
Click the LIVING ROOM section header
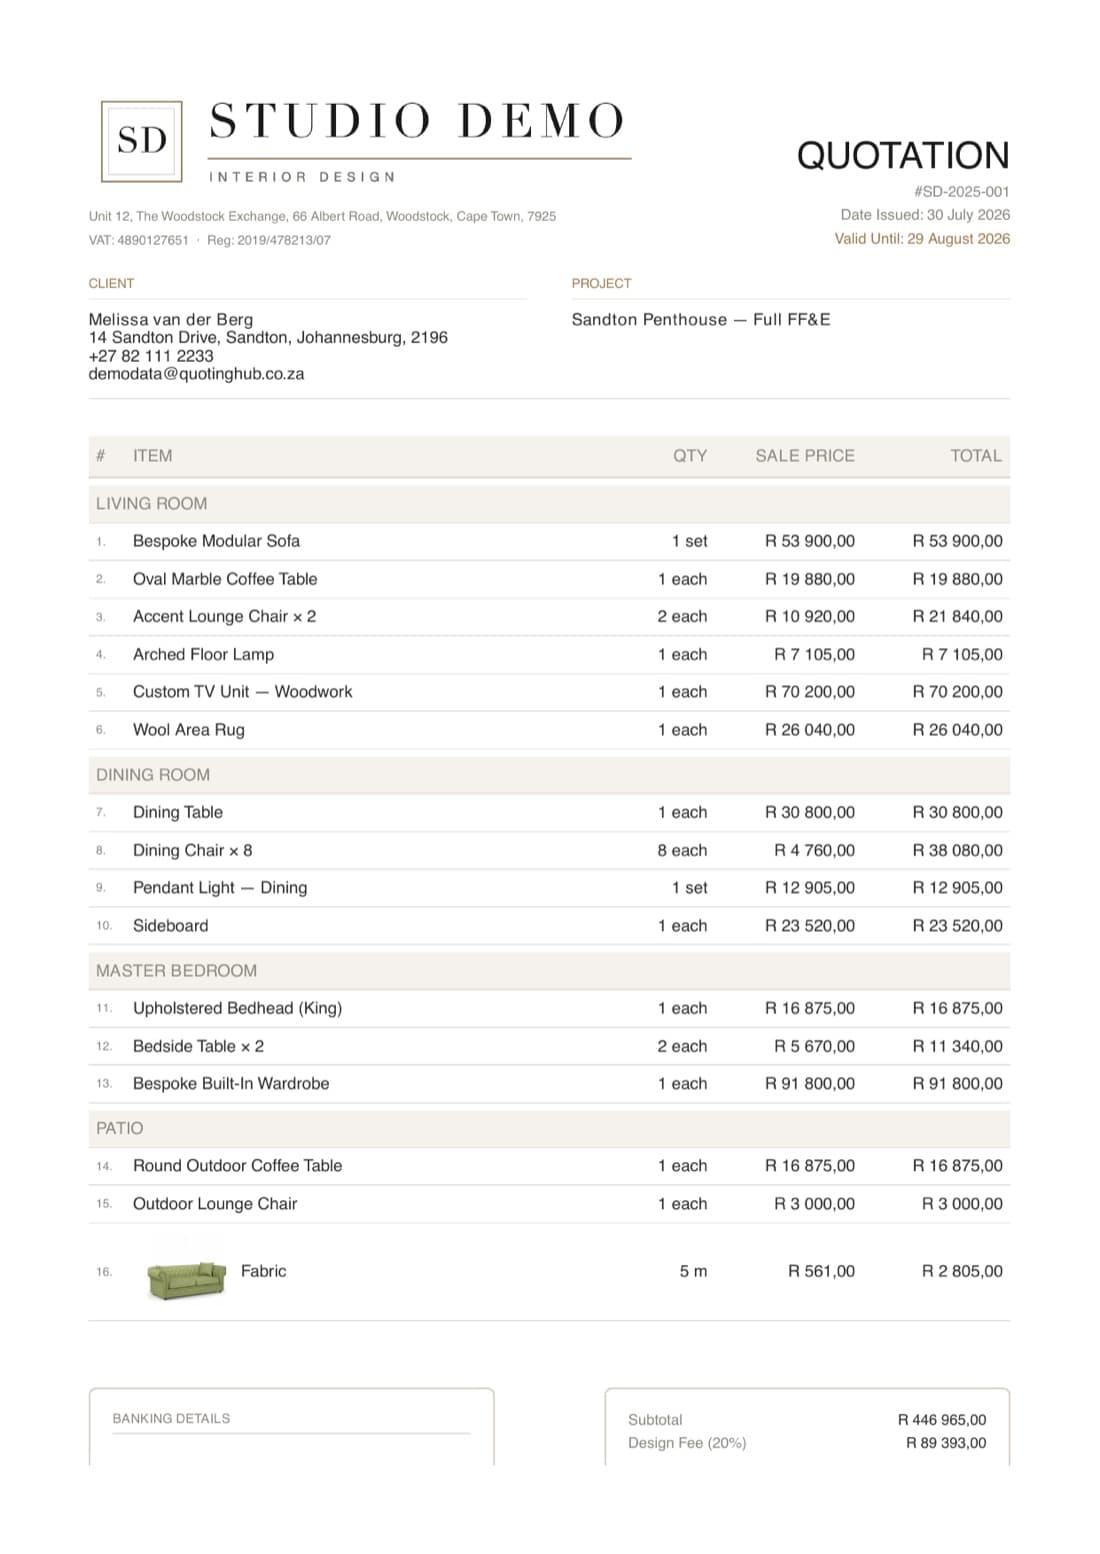click(549, 504)
